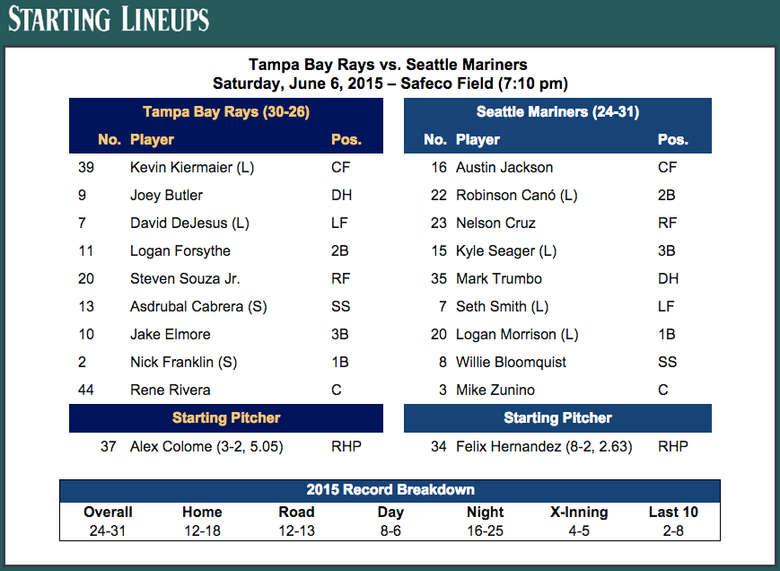Viewport: 780px width, 571px height.
Task: Click the game title Tampa Bay Rays vs. Seattle Mariners
Action: point(388,65)
